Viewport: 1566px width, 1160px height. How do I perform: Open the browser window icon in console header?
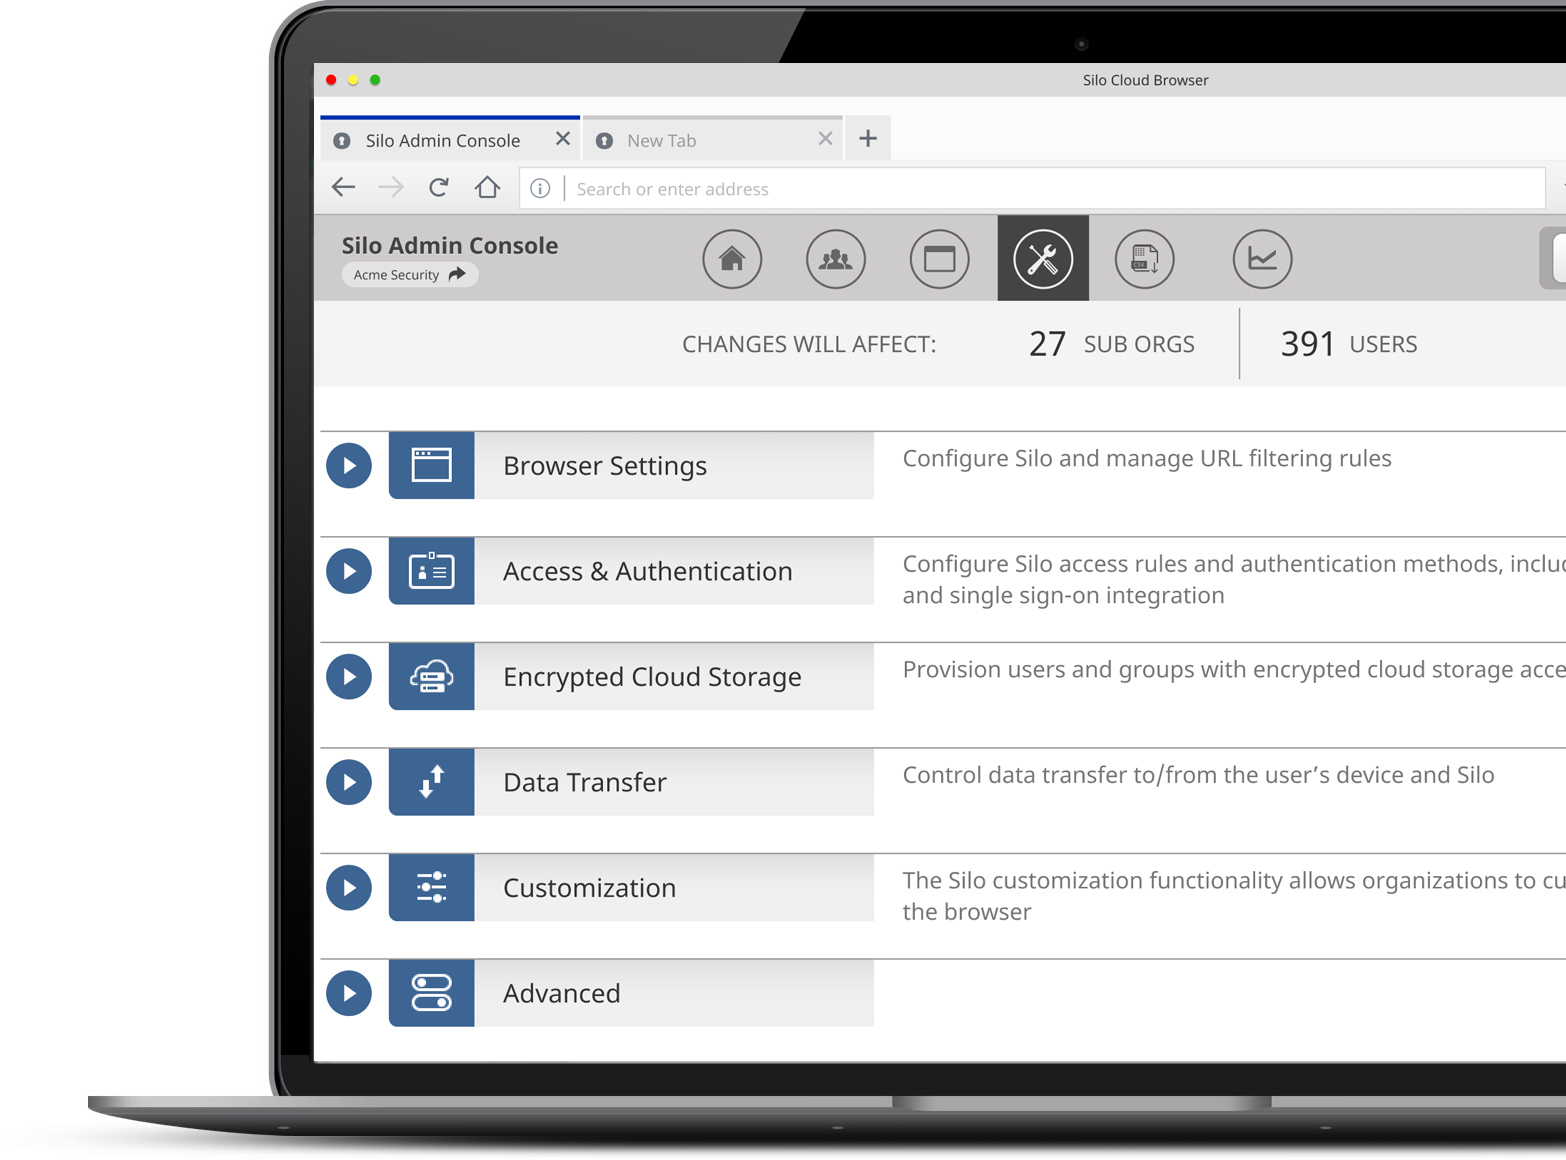939,259
